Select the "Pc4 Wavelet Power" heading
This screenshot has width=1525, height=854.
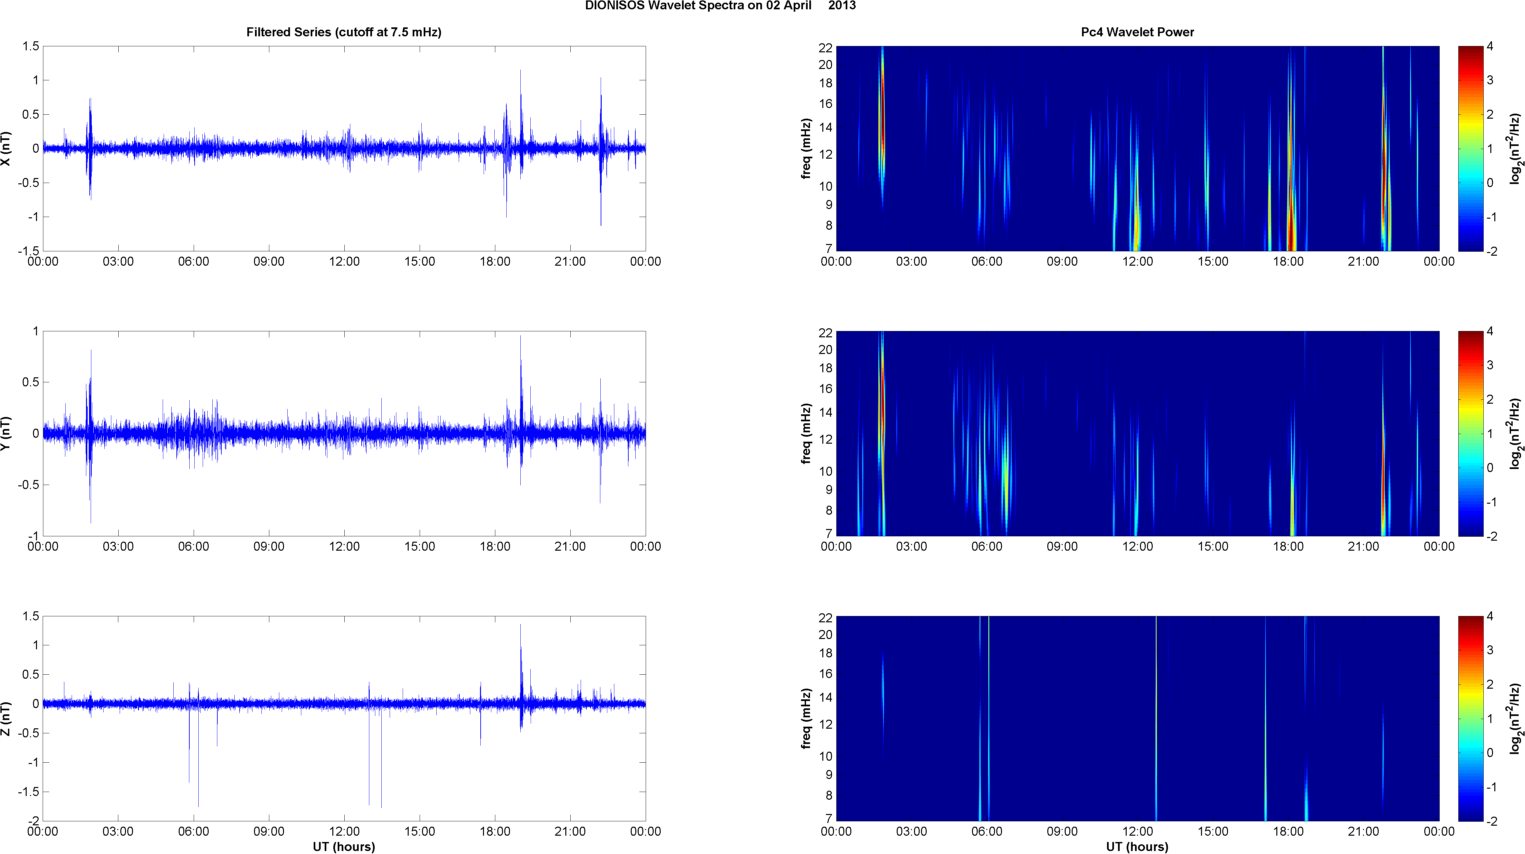(x=1137, y=32)
